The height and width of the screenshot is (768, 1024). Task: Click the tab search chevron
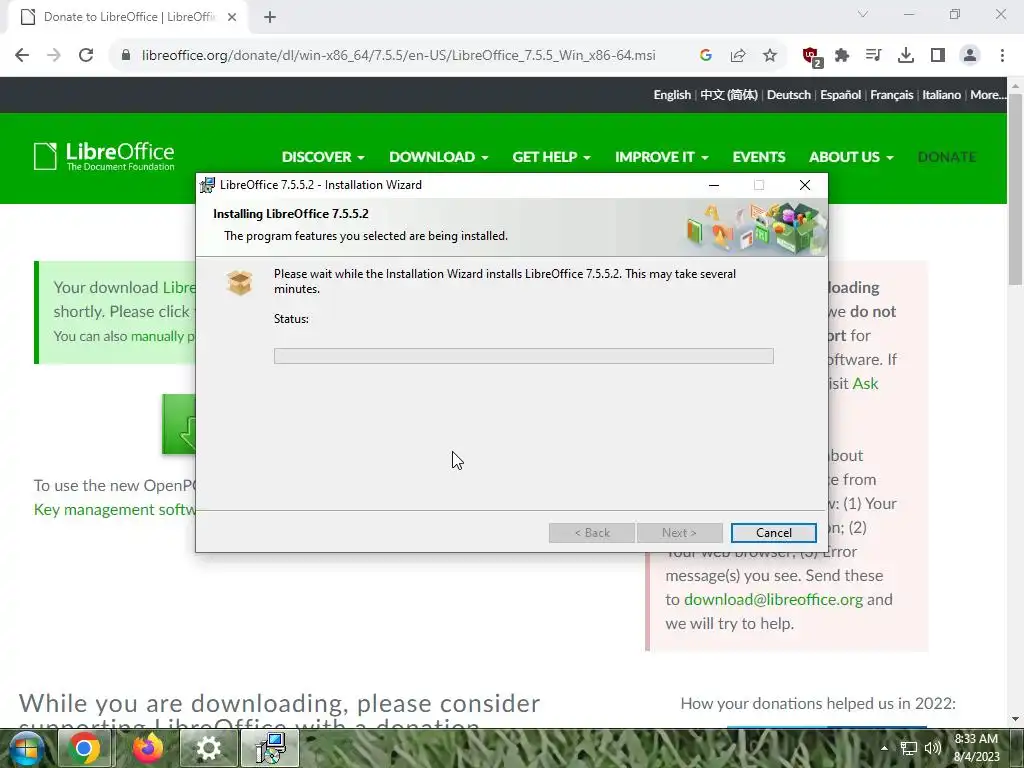click(x=863, y=14)
